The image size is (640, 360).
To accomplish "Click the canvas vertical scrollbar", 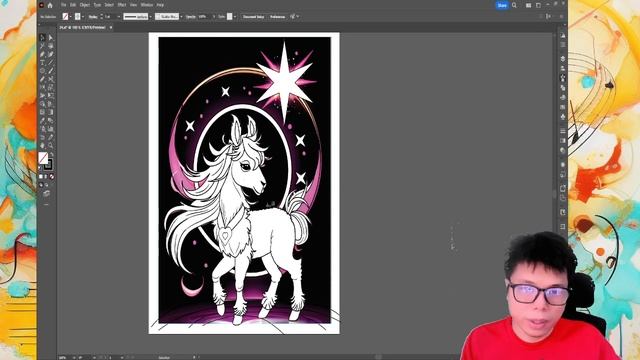I will coord(555,192).
